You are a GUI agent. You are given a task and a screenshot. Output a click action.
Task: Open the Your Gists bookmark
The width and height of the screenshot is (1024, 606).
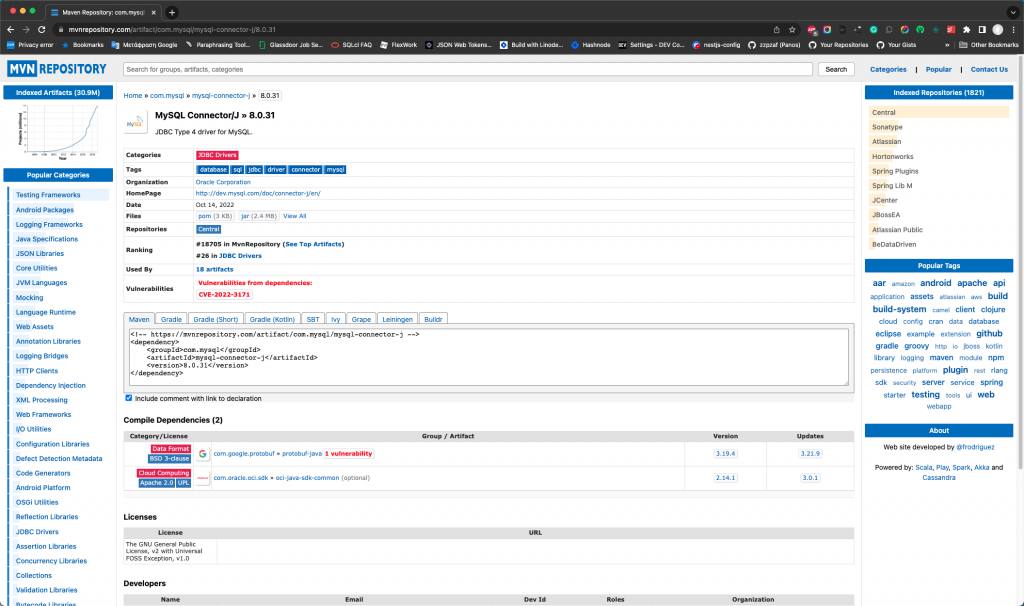[x=896, y=45]
